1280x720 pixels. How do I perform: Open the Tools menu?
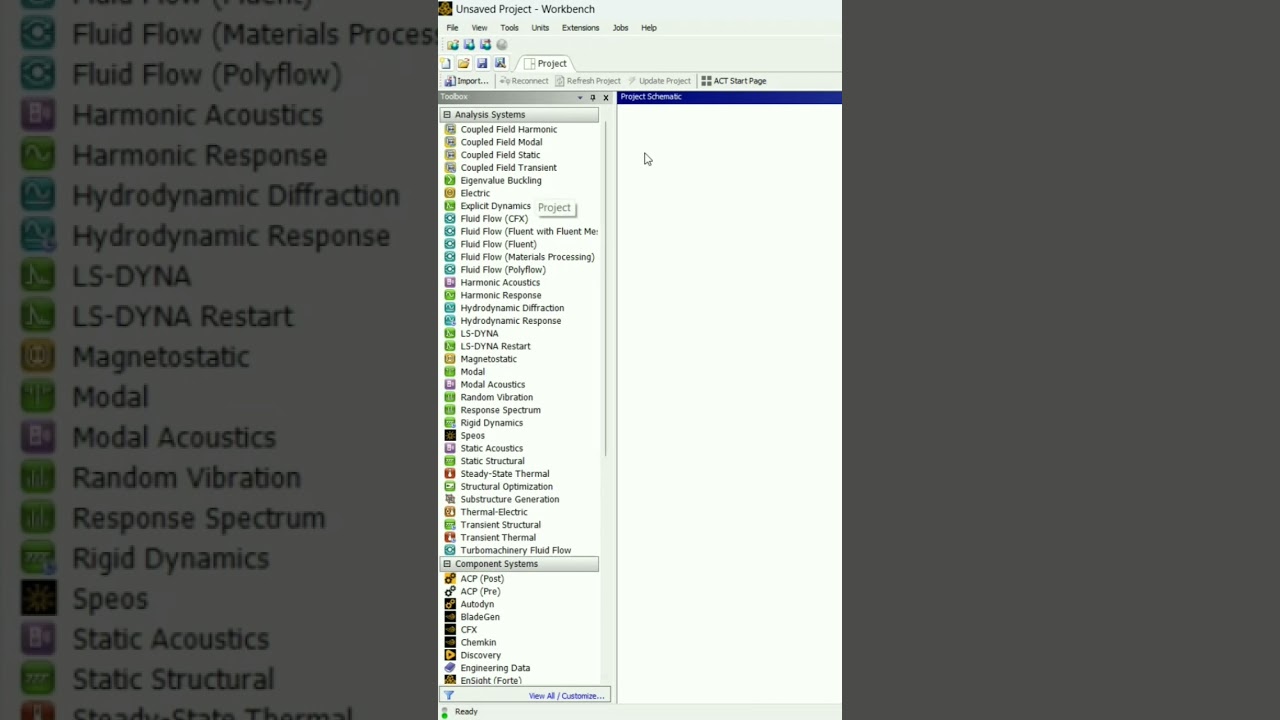click(x=509, y=28)
